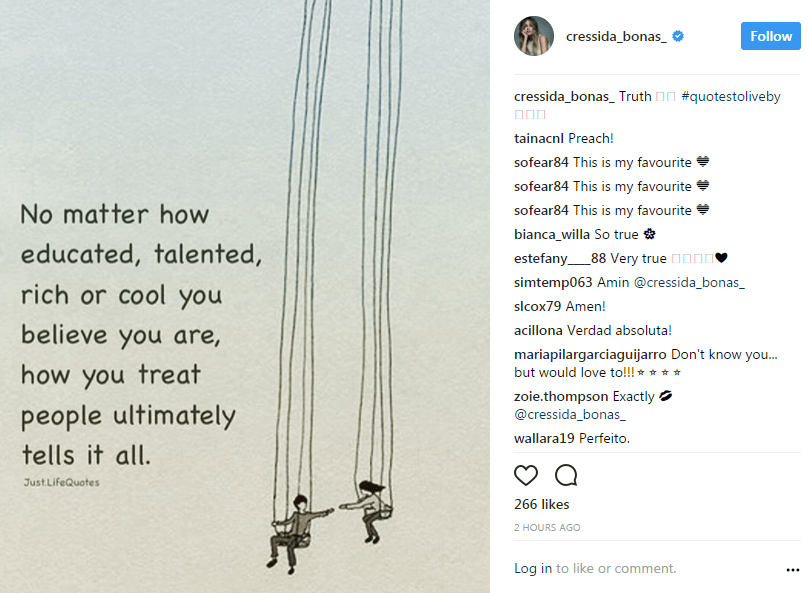Visit slcox79 commenter profile
The height and width of the screenshot is (593, 808).
[537, 306]
